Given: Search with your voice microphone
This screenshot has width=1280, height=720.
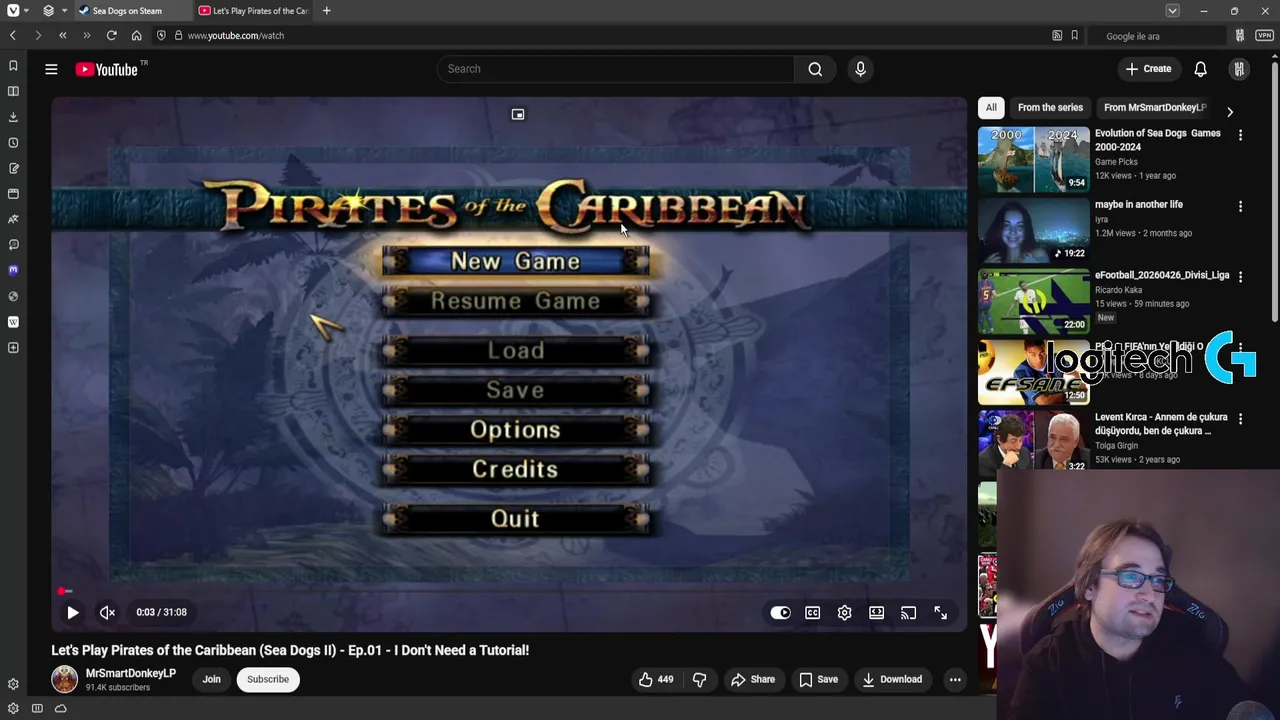Looking at the screenshot, I should [x=860, y=69].
